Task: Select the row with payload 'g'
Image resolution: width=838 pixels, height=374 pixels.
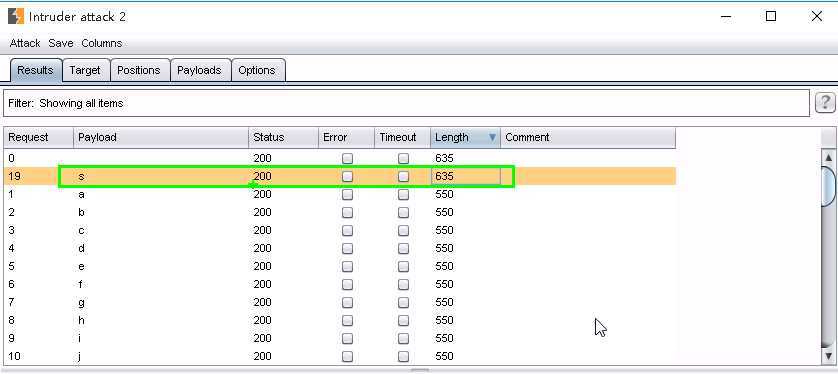Action: coord(340,302)
